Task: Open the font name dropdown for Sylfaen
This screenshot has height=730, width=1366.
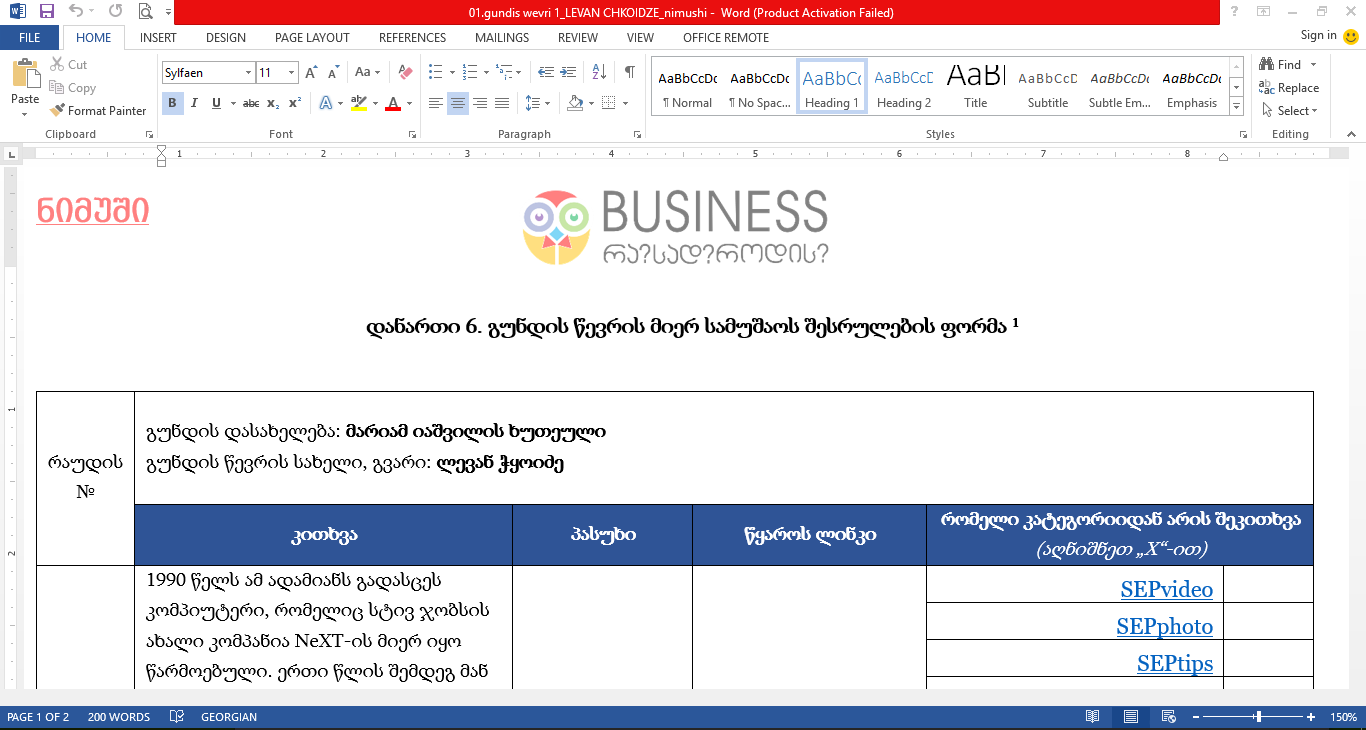Action: click(x=248, y=72)
